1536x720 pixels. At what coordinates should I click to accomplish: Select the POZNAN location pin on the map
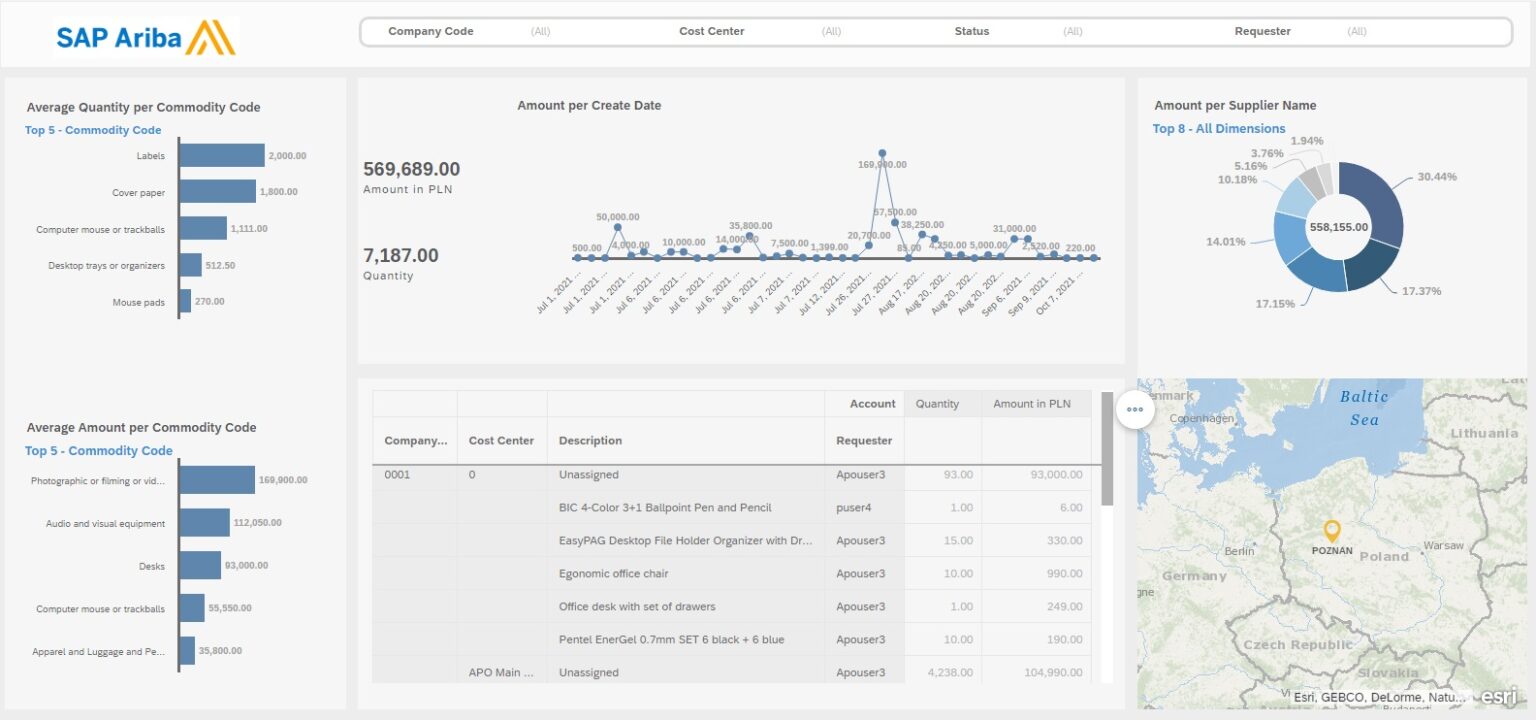pyautogui.click(x=1334, y=532)
